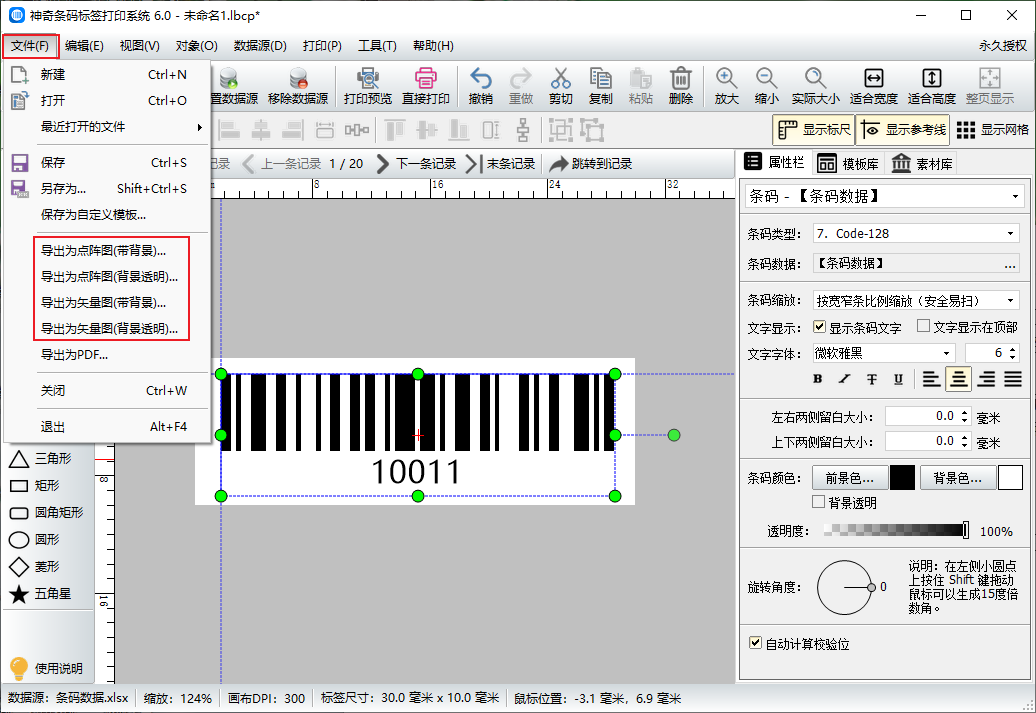Select the 圆角矩形 rounded rectangle tool
The width and height of the screenshot is (1036, 713).
(46, 513)
